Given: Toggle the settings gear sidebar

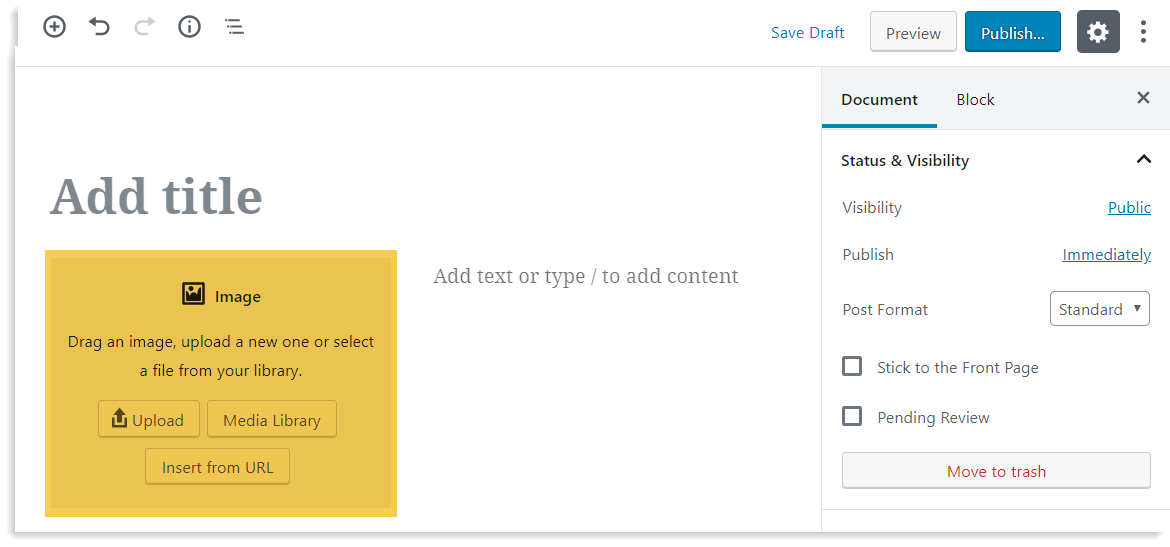Looking at the screenshot, I should (x=1097, y=32).
